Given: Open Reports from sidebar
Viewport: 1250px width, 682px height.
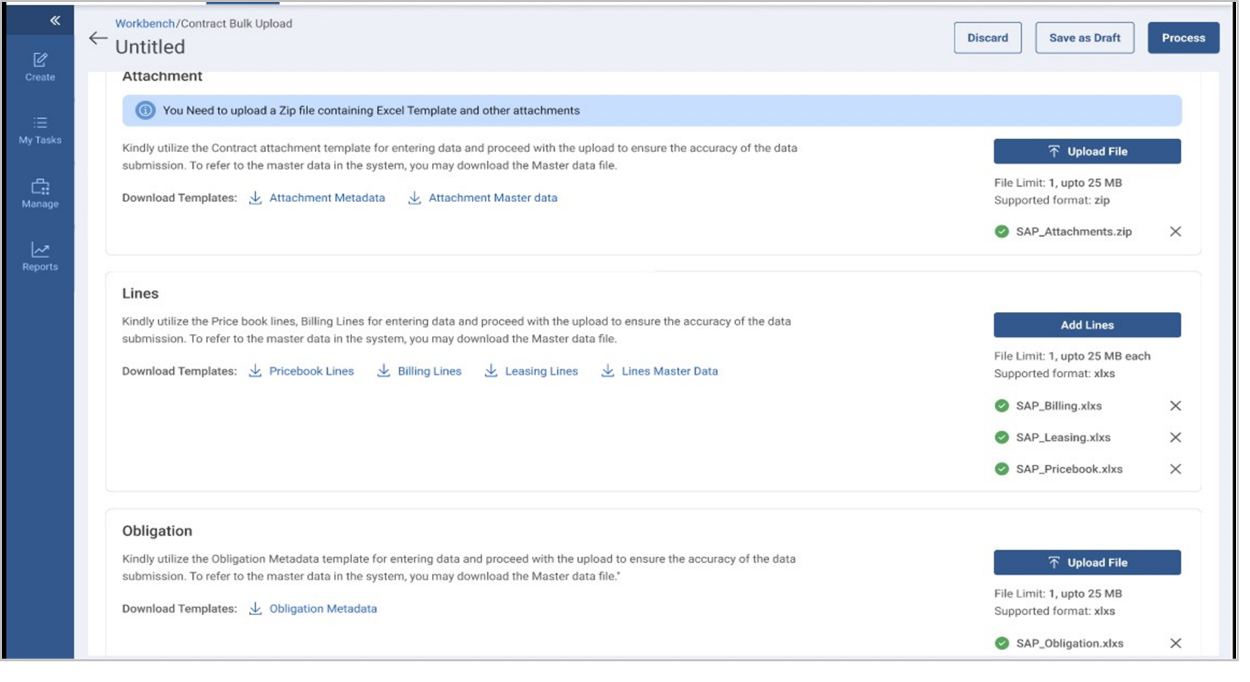Looking at the screenshot, I should tap(40, 256).
